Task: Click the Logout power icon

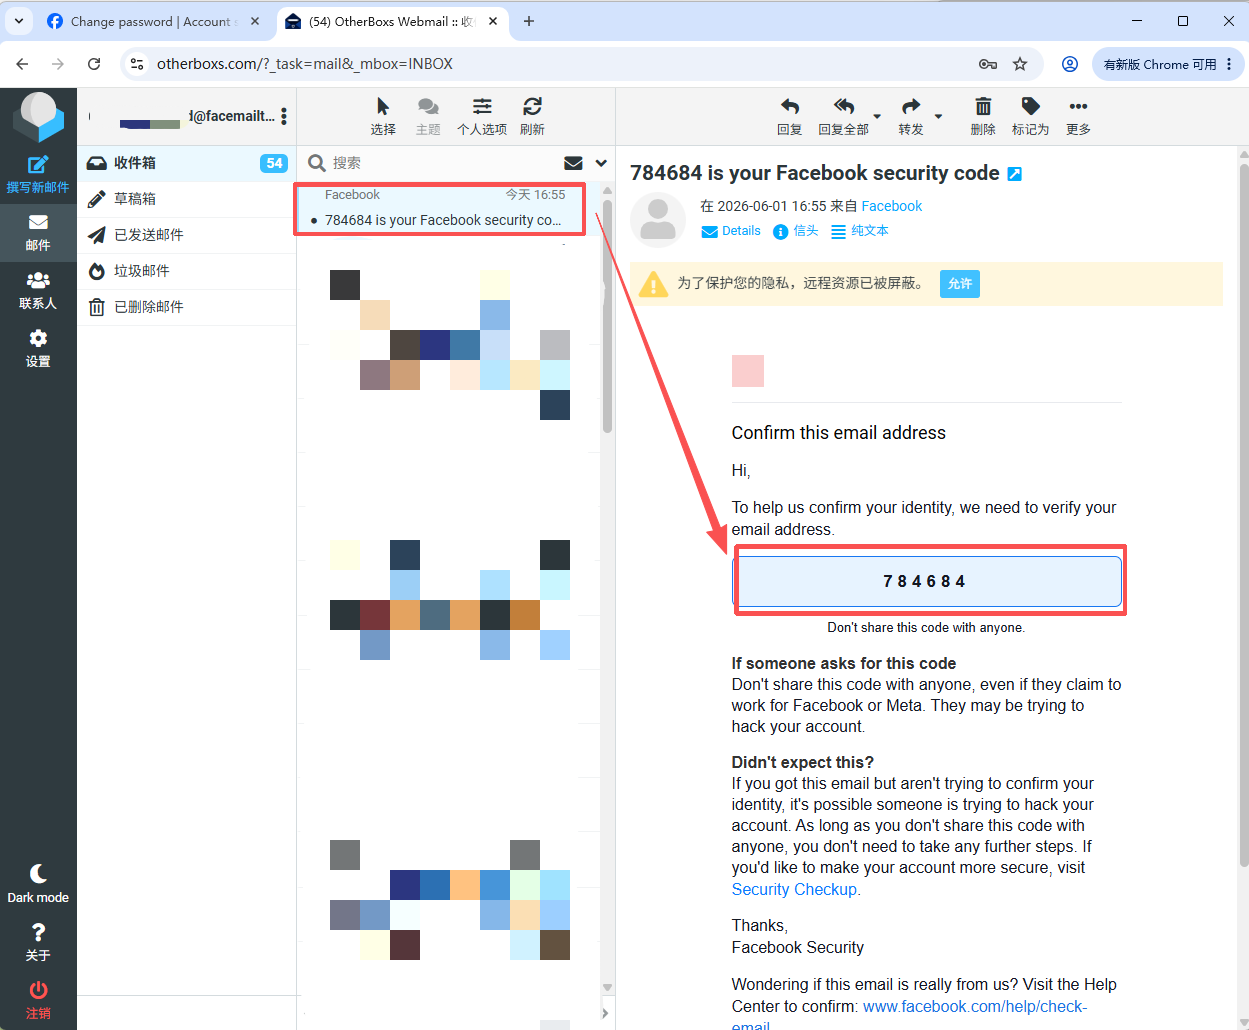Action: pyautogui.click(x=38, y=1000)
